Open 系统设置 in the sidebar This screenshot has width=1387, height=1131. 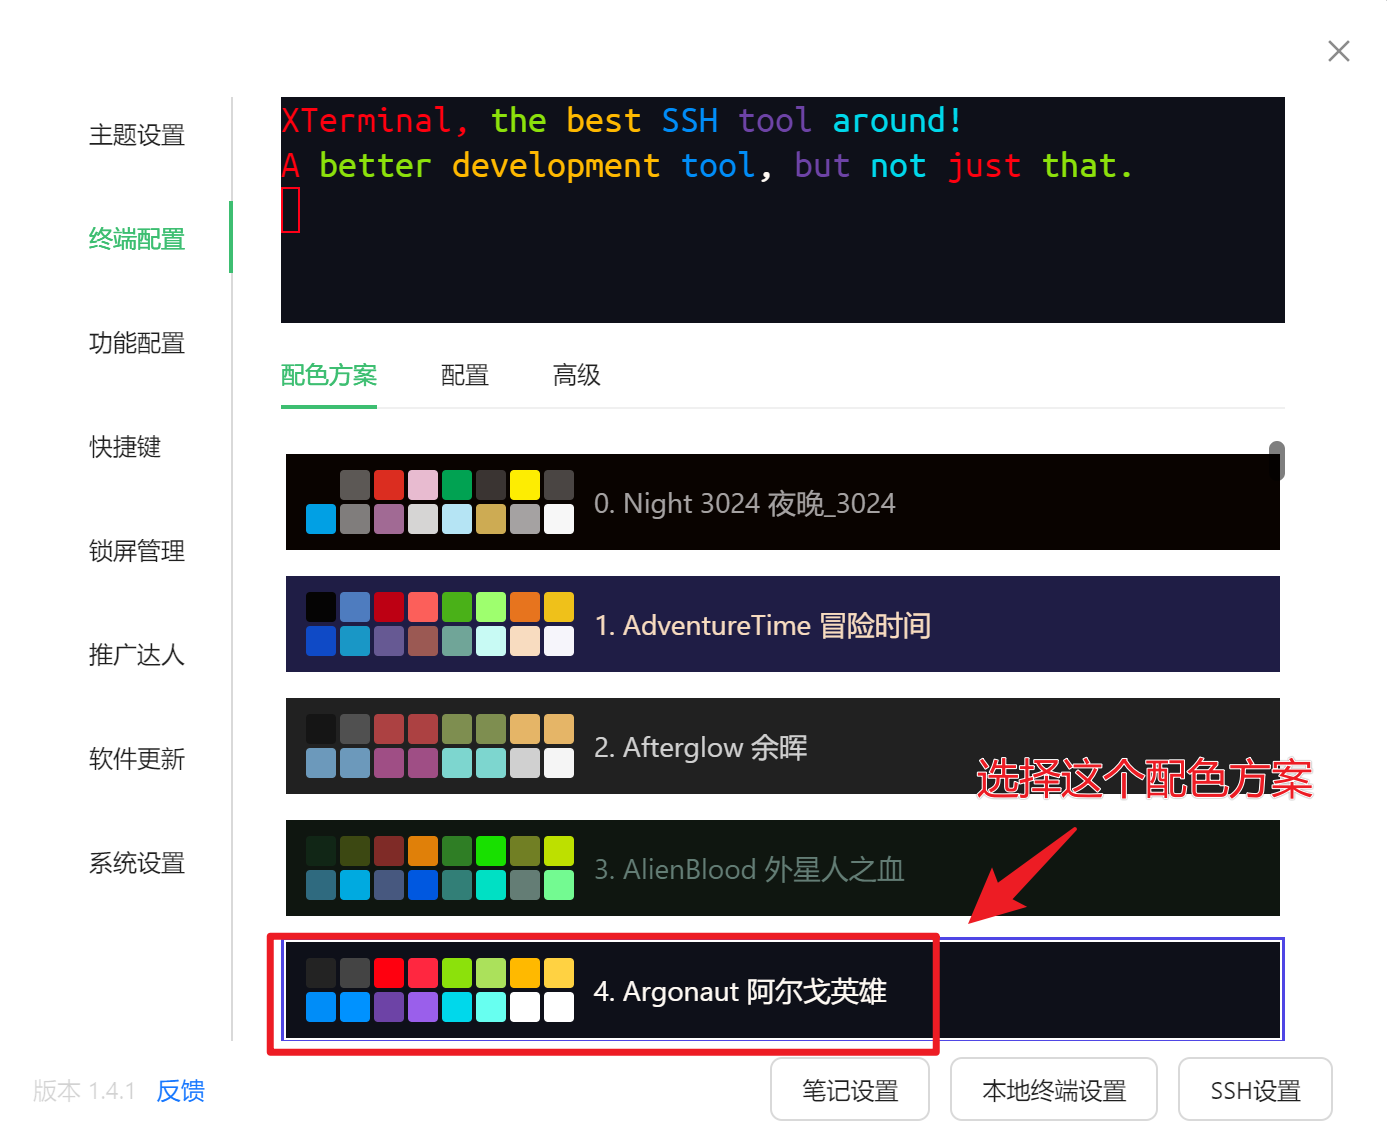point(136,863)
